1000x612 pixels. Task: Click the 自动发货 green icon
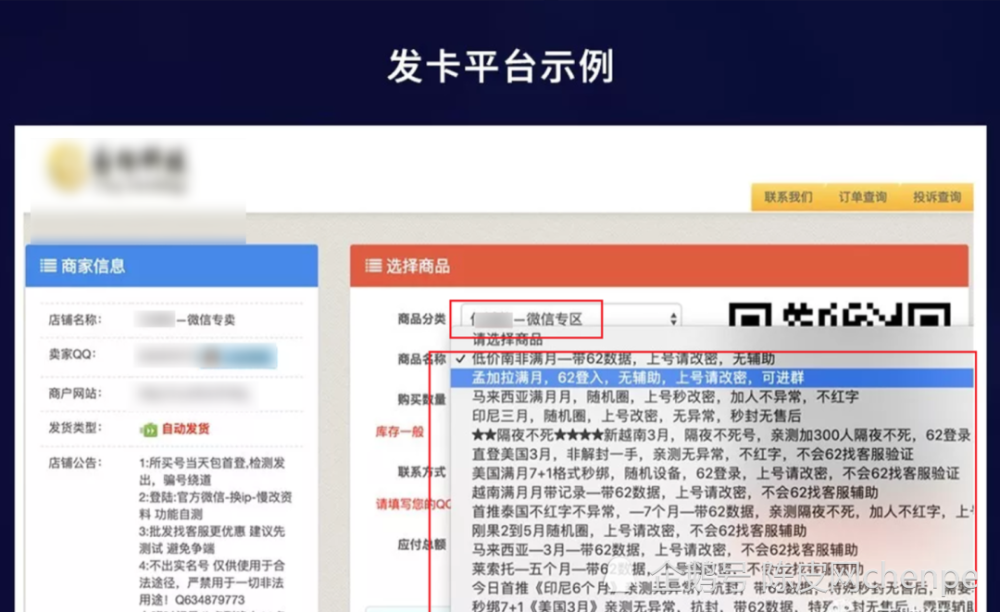click(148, 430)
